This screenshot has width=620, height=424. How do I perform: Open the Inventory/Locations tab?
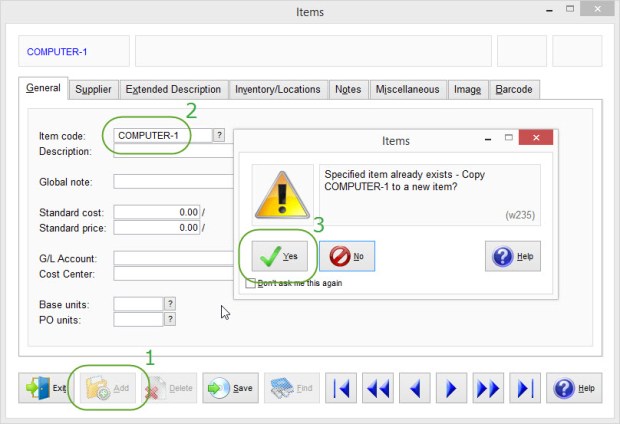[x=277, y=89]
